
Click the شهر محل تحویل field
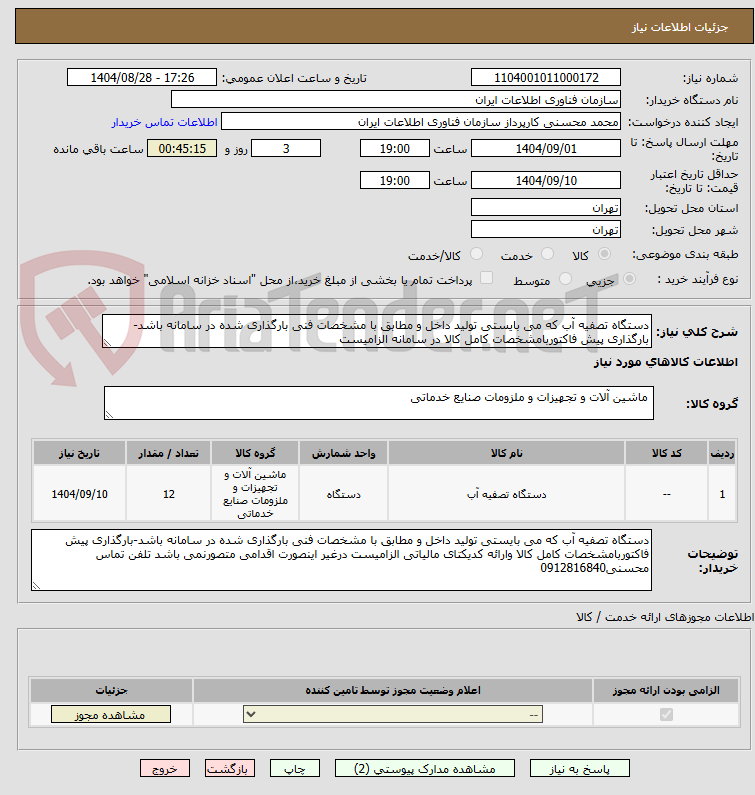pyautogui.click(x=546, y=229)
